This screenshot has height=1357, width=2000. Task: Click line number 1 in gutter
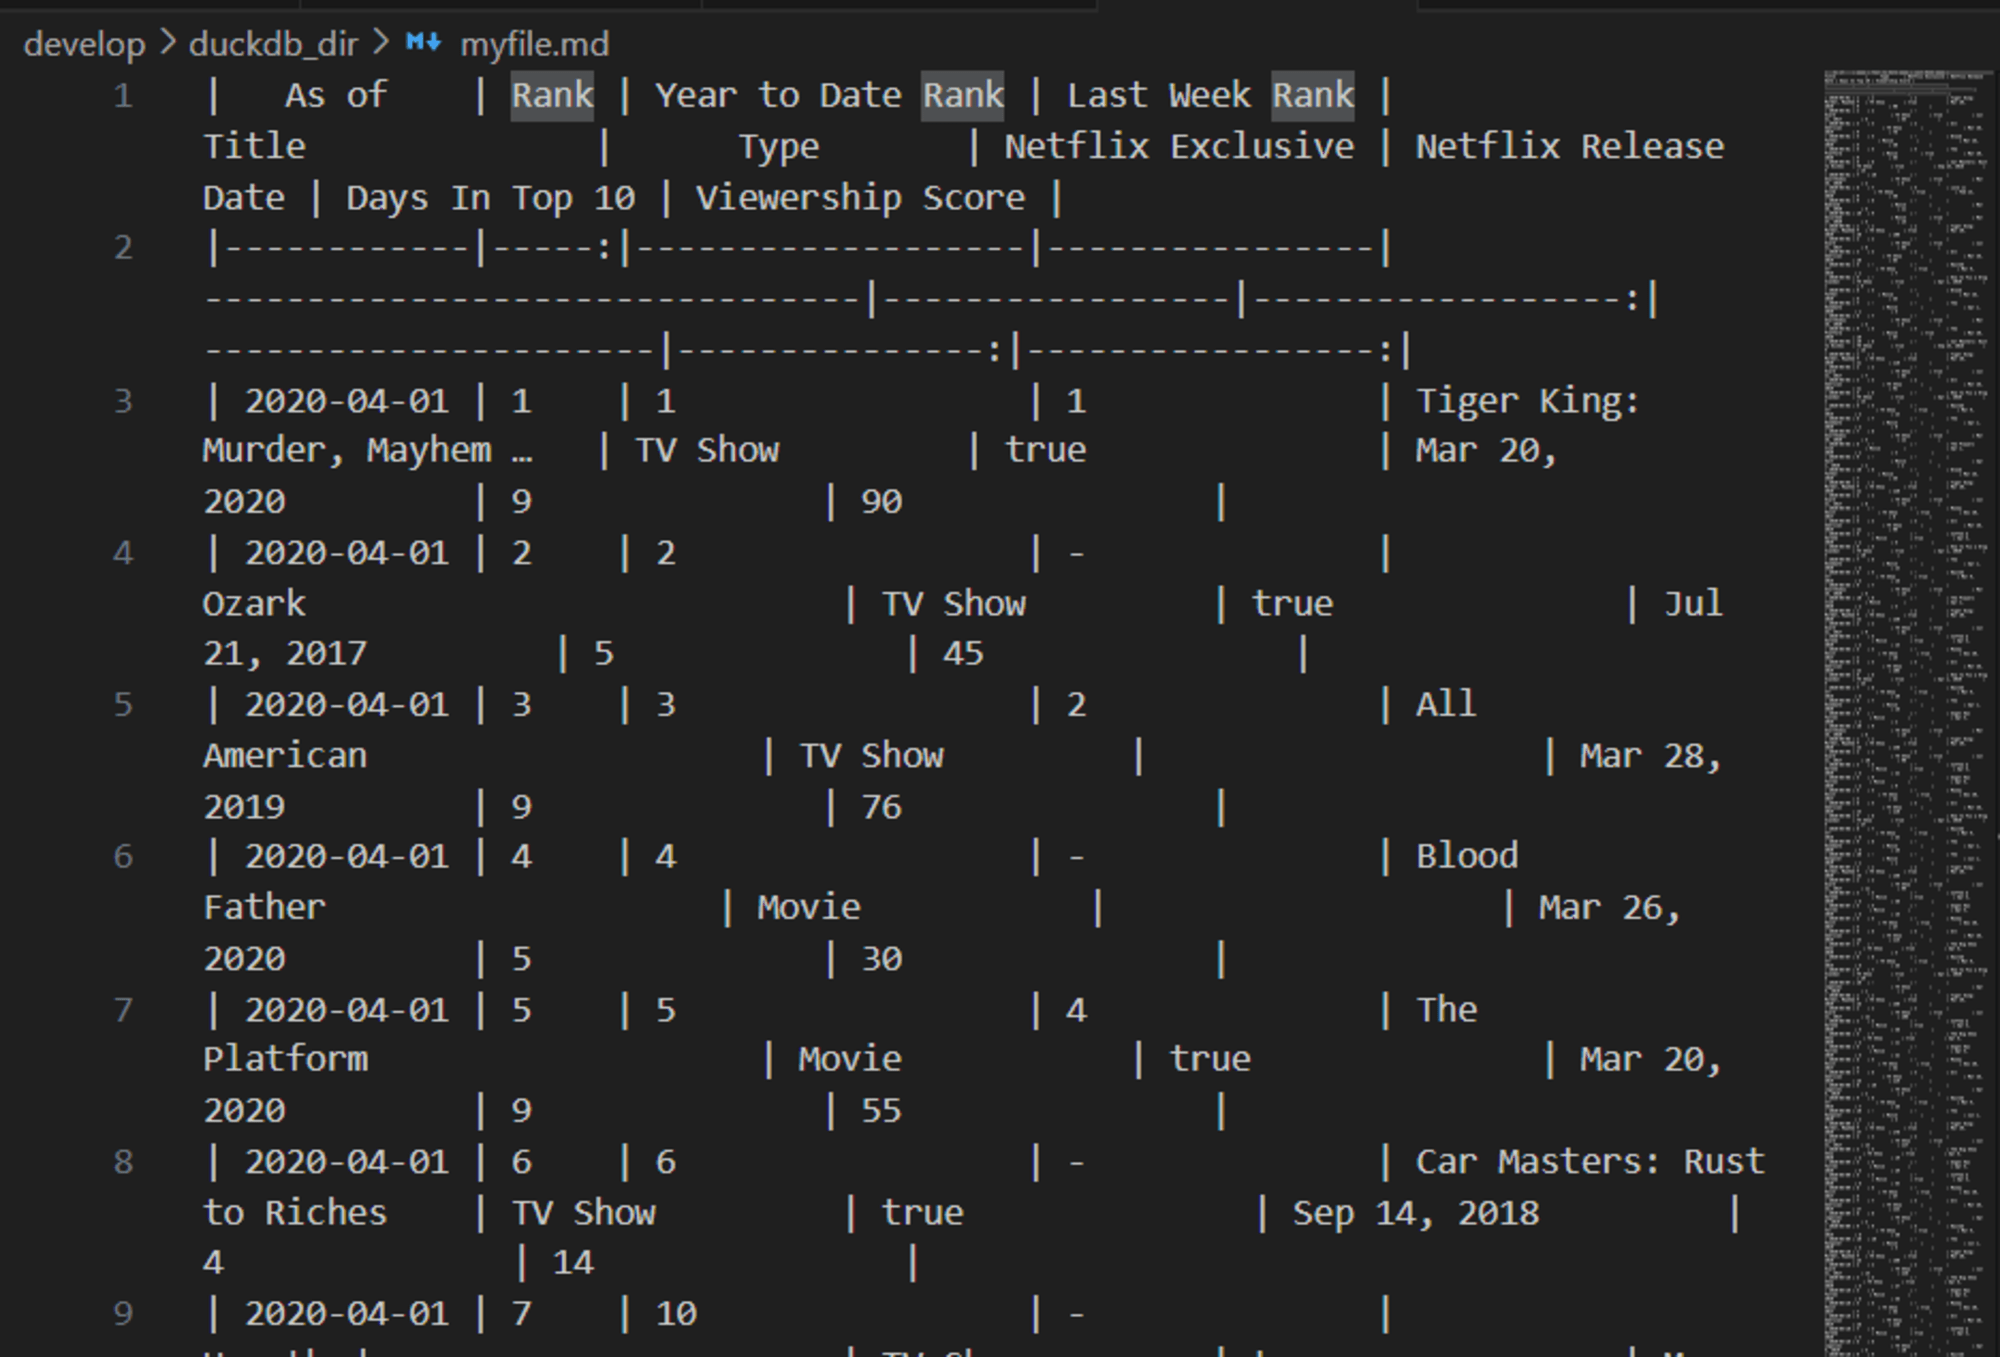[123, 96]
